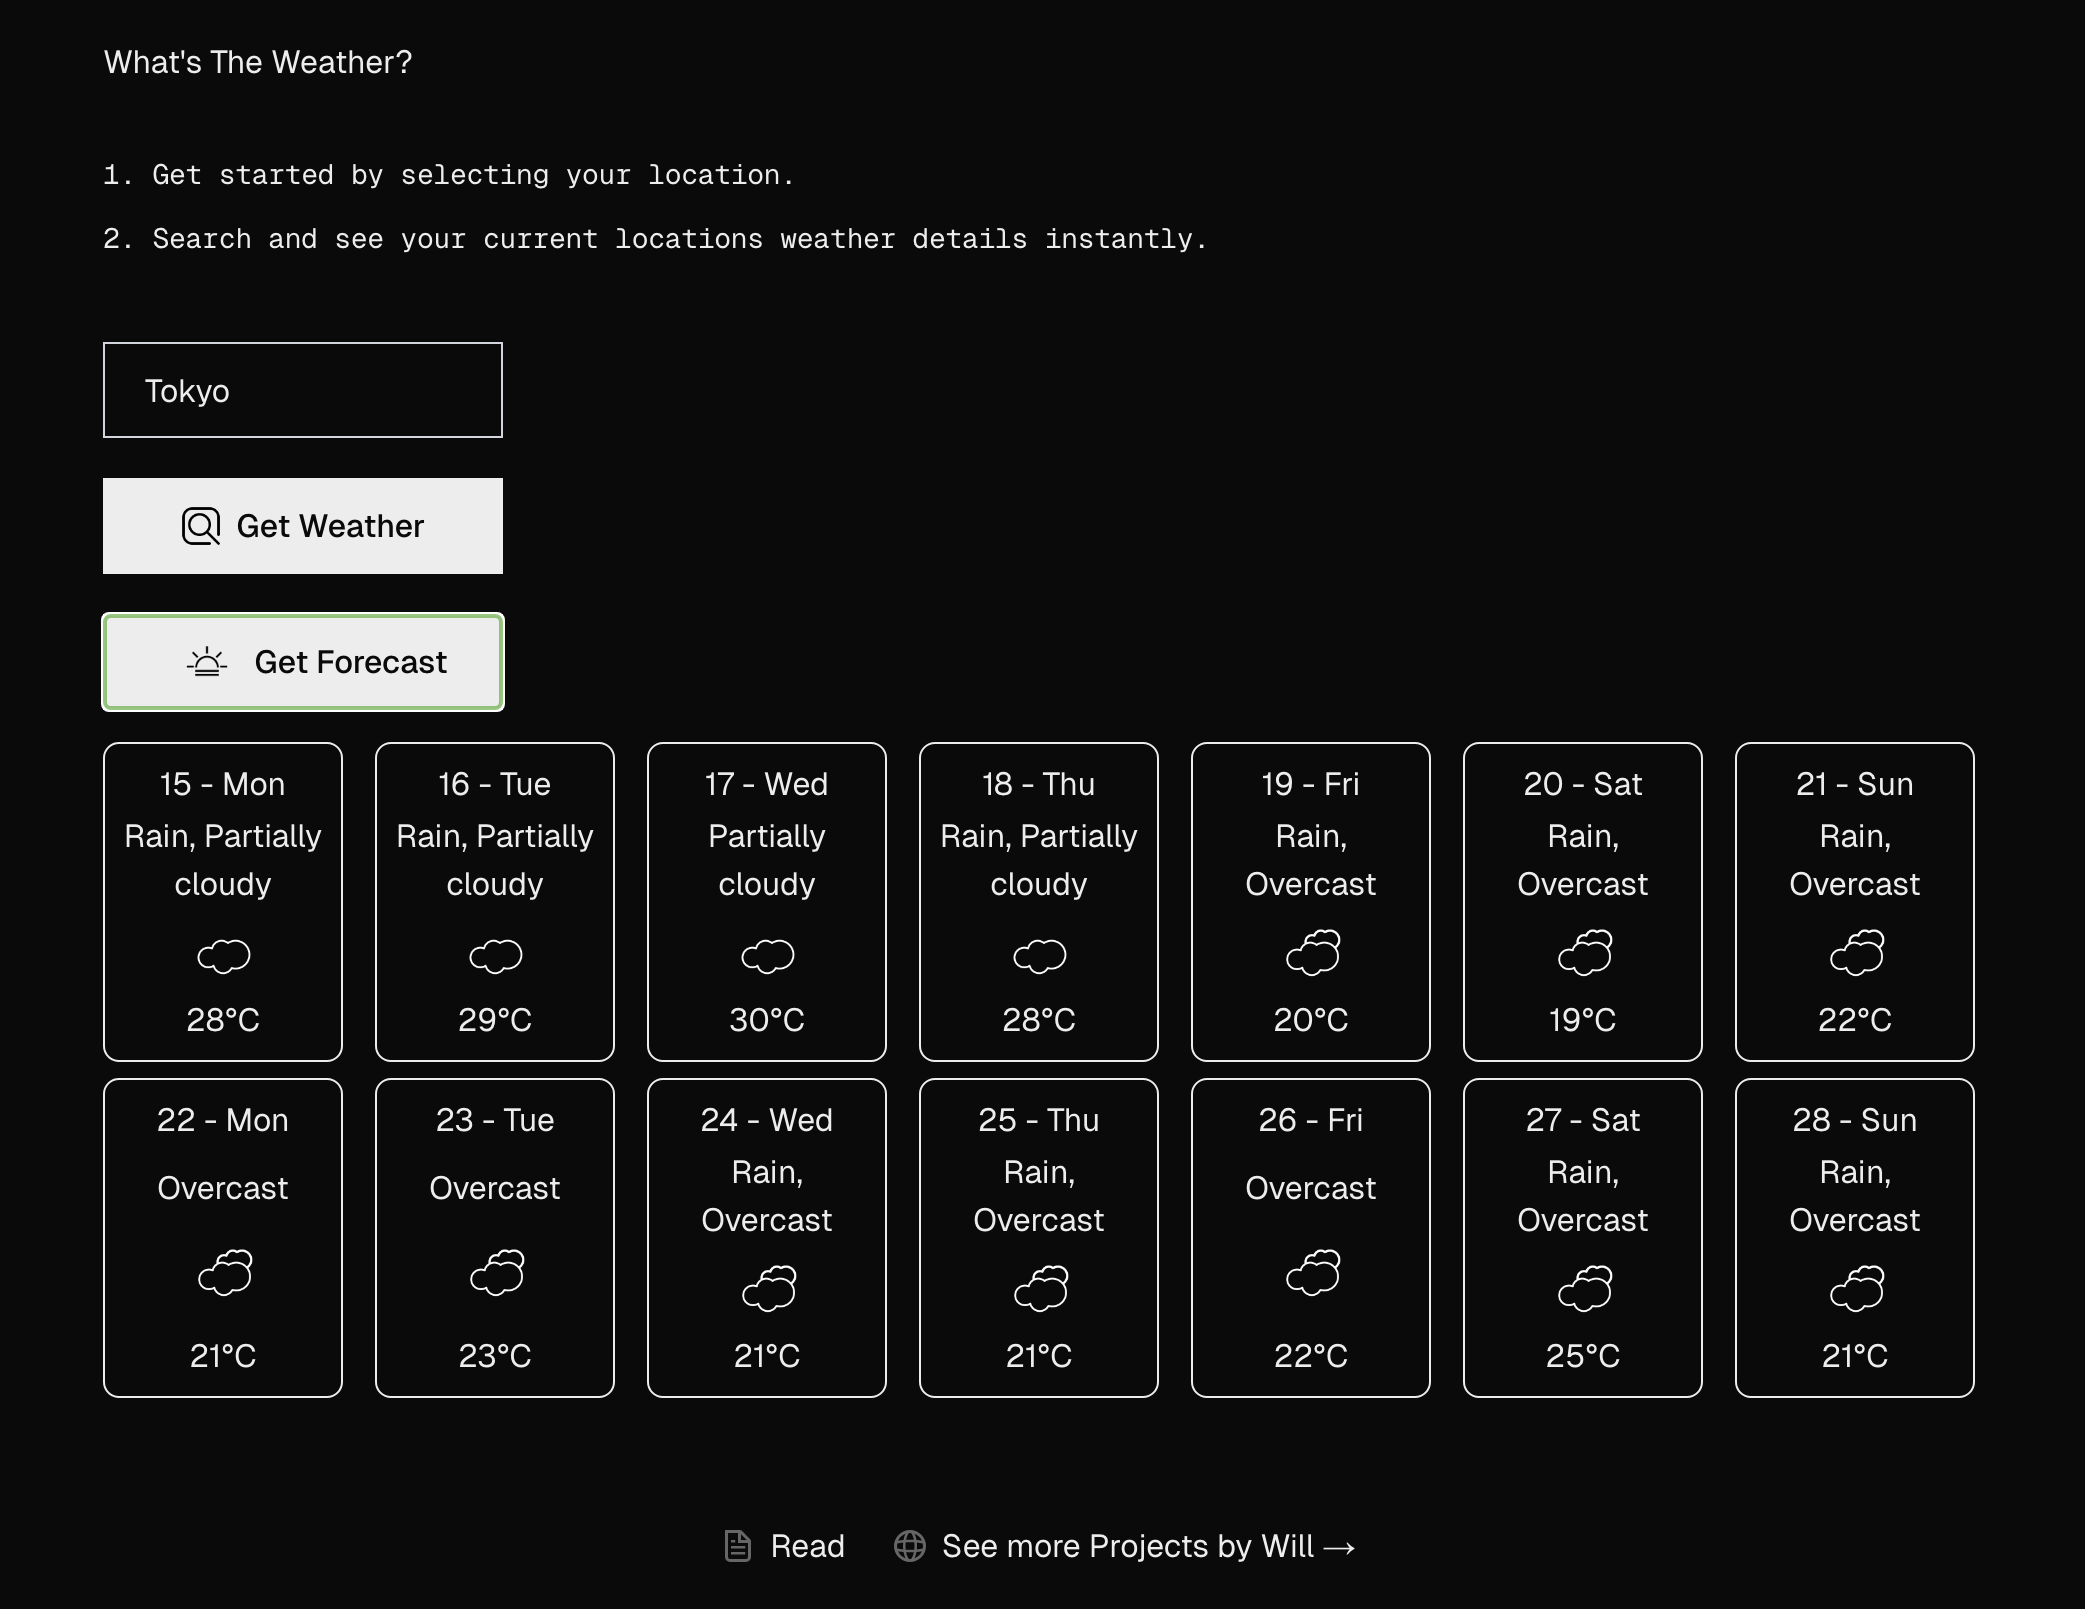The width and height of the screenshot is (2085, 1609).
Task: Click the document icon beside Read
Action: point(738,1546)
